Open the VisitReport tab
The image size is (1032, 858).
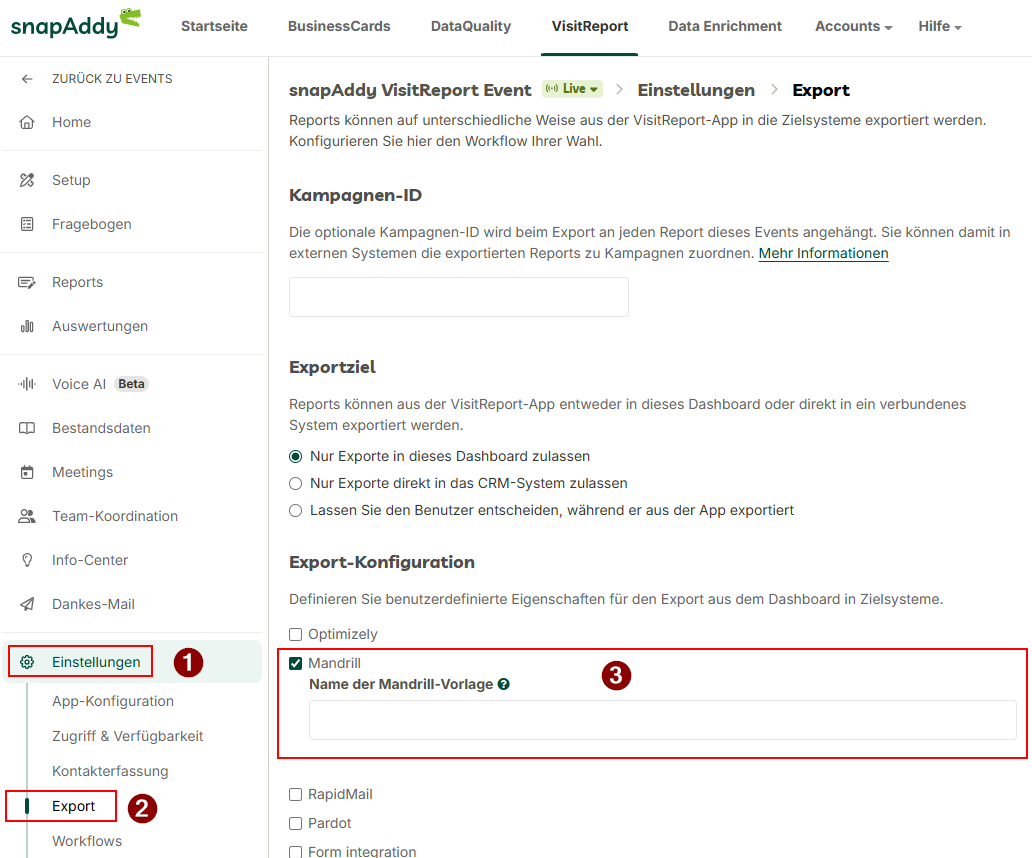coord(590,26)
